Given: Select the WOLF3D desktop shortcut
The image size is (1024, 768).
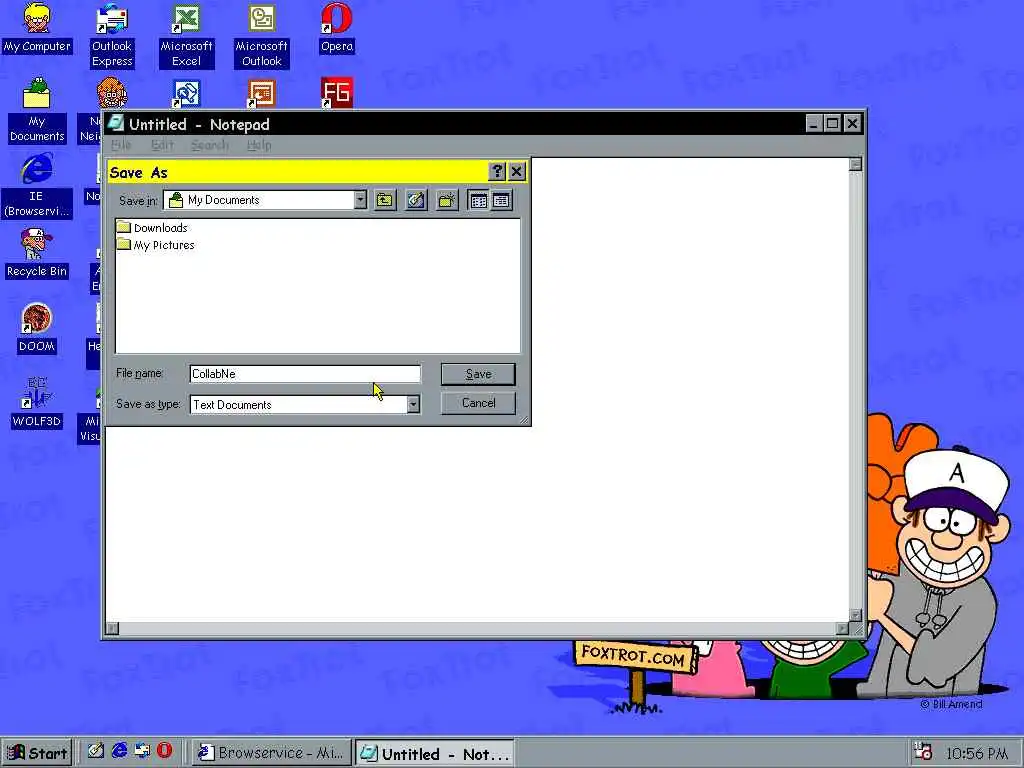Looking at the screenshot, I should 37,403.
